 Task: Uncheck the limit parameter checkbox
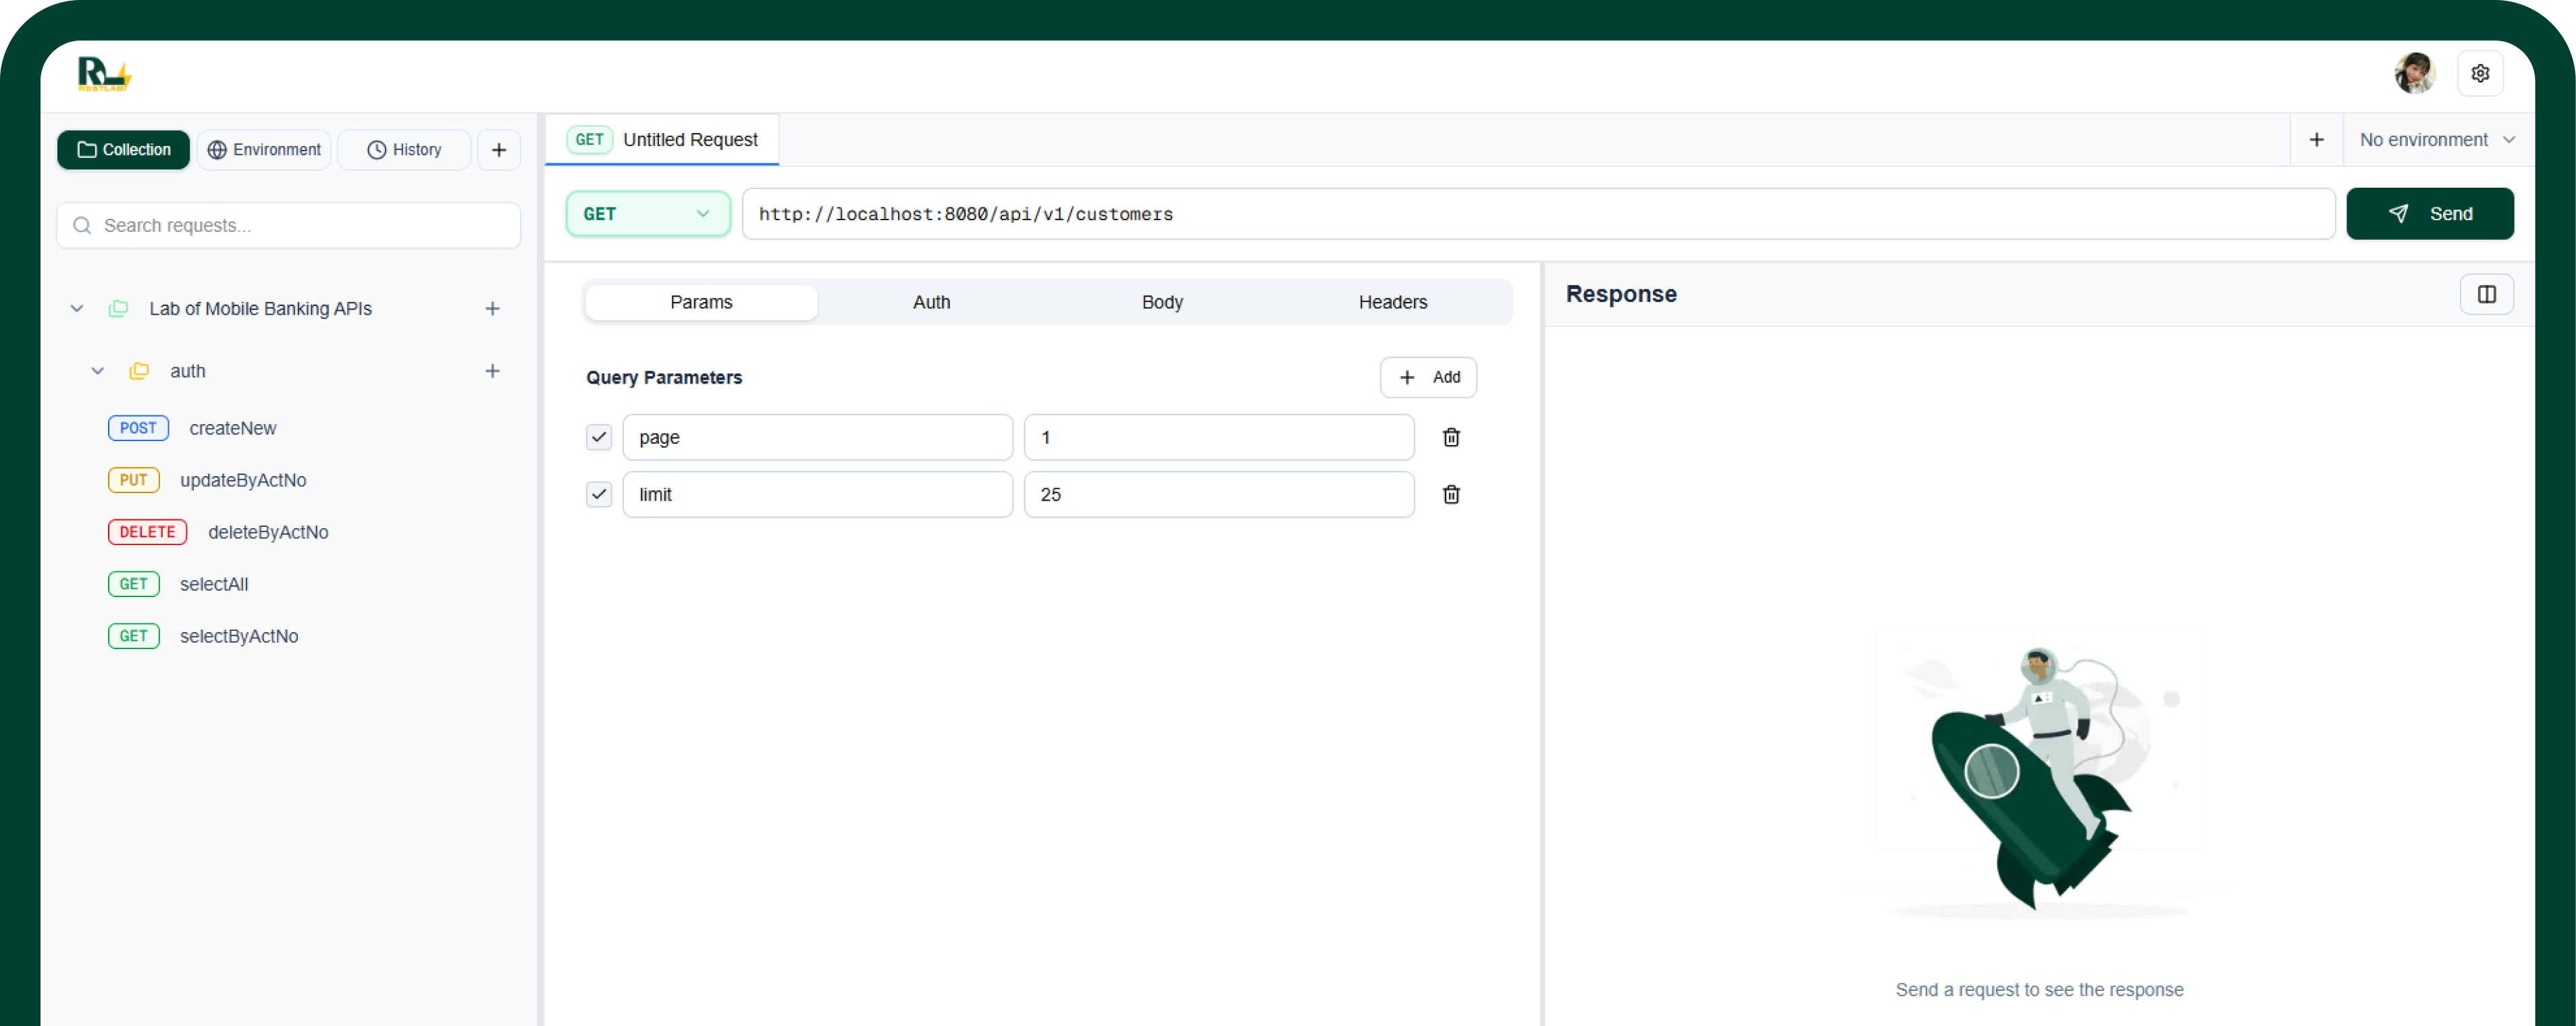(599, 494)
